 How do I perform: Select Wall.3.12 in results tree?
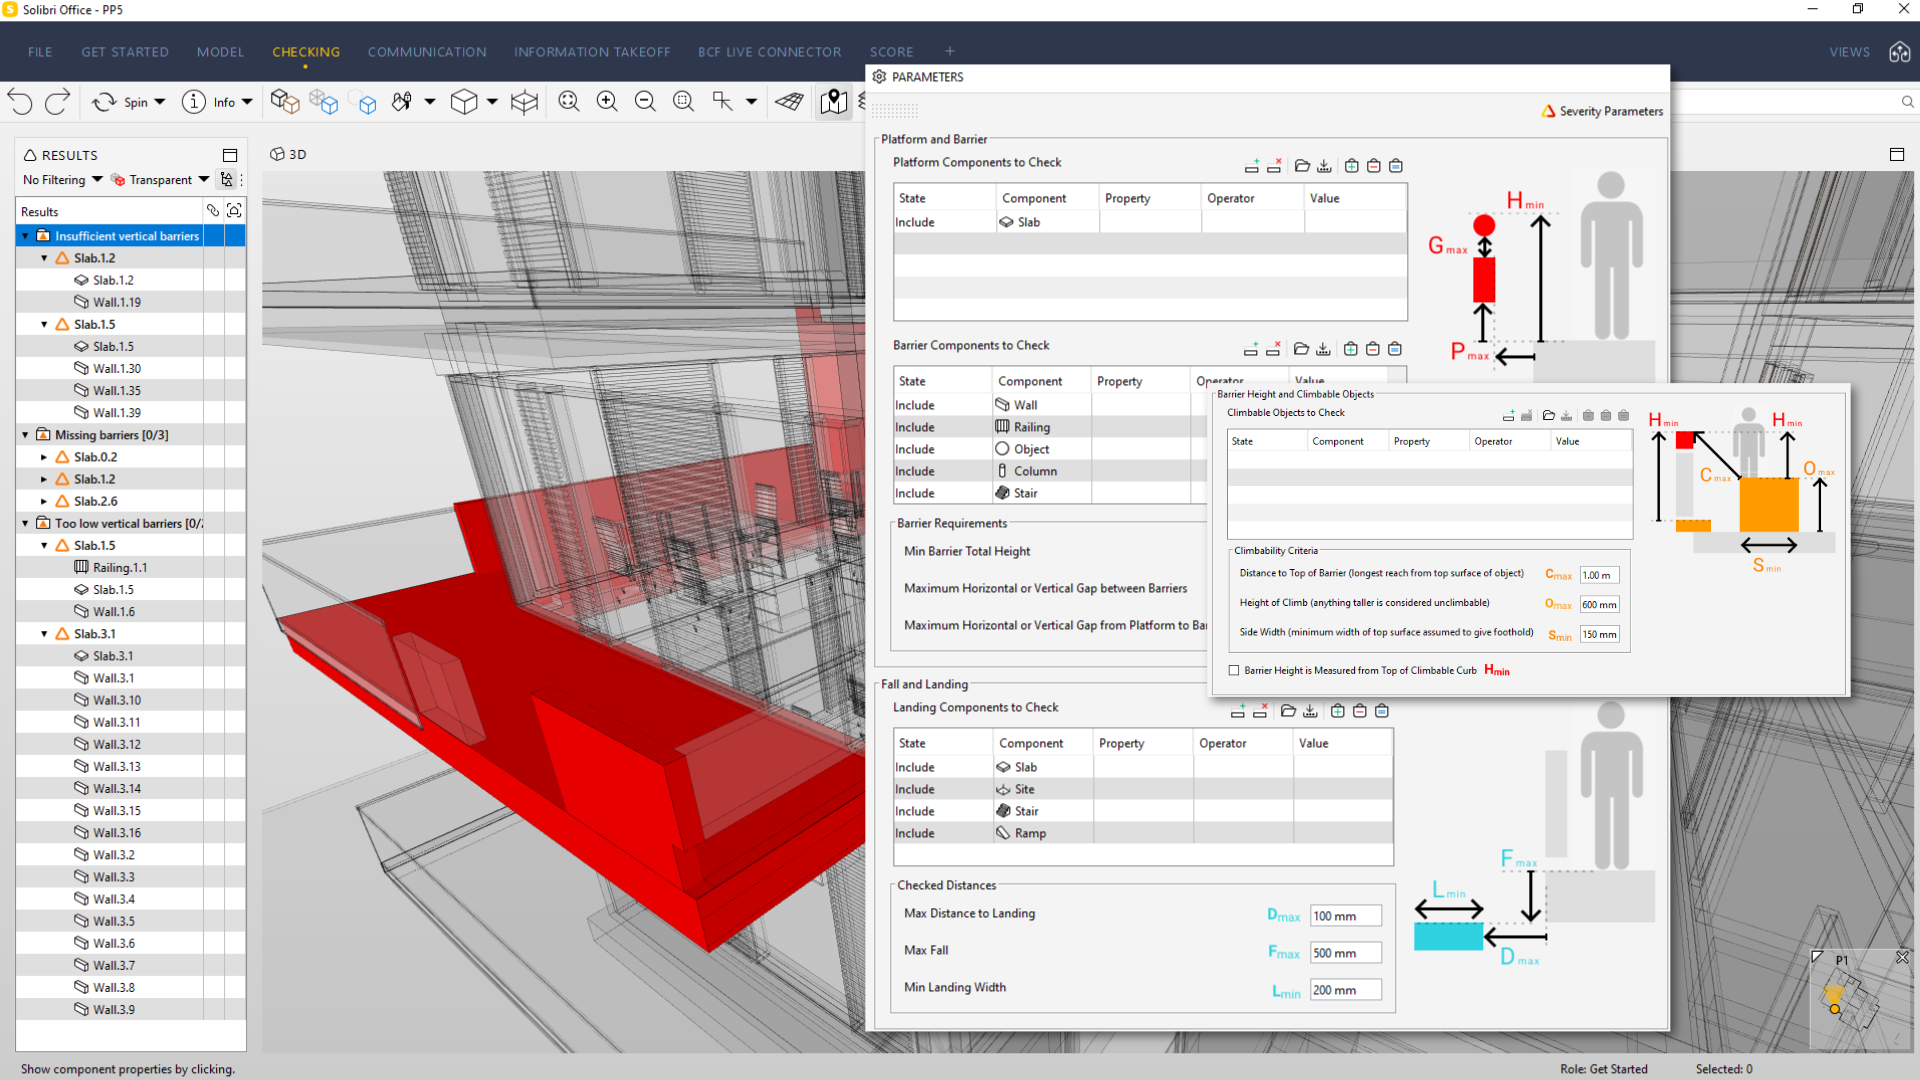pos(117,744)
